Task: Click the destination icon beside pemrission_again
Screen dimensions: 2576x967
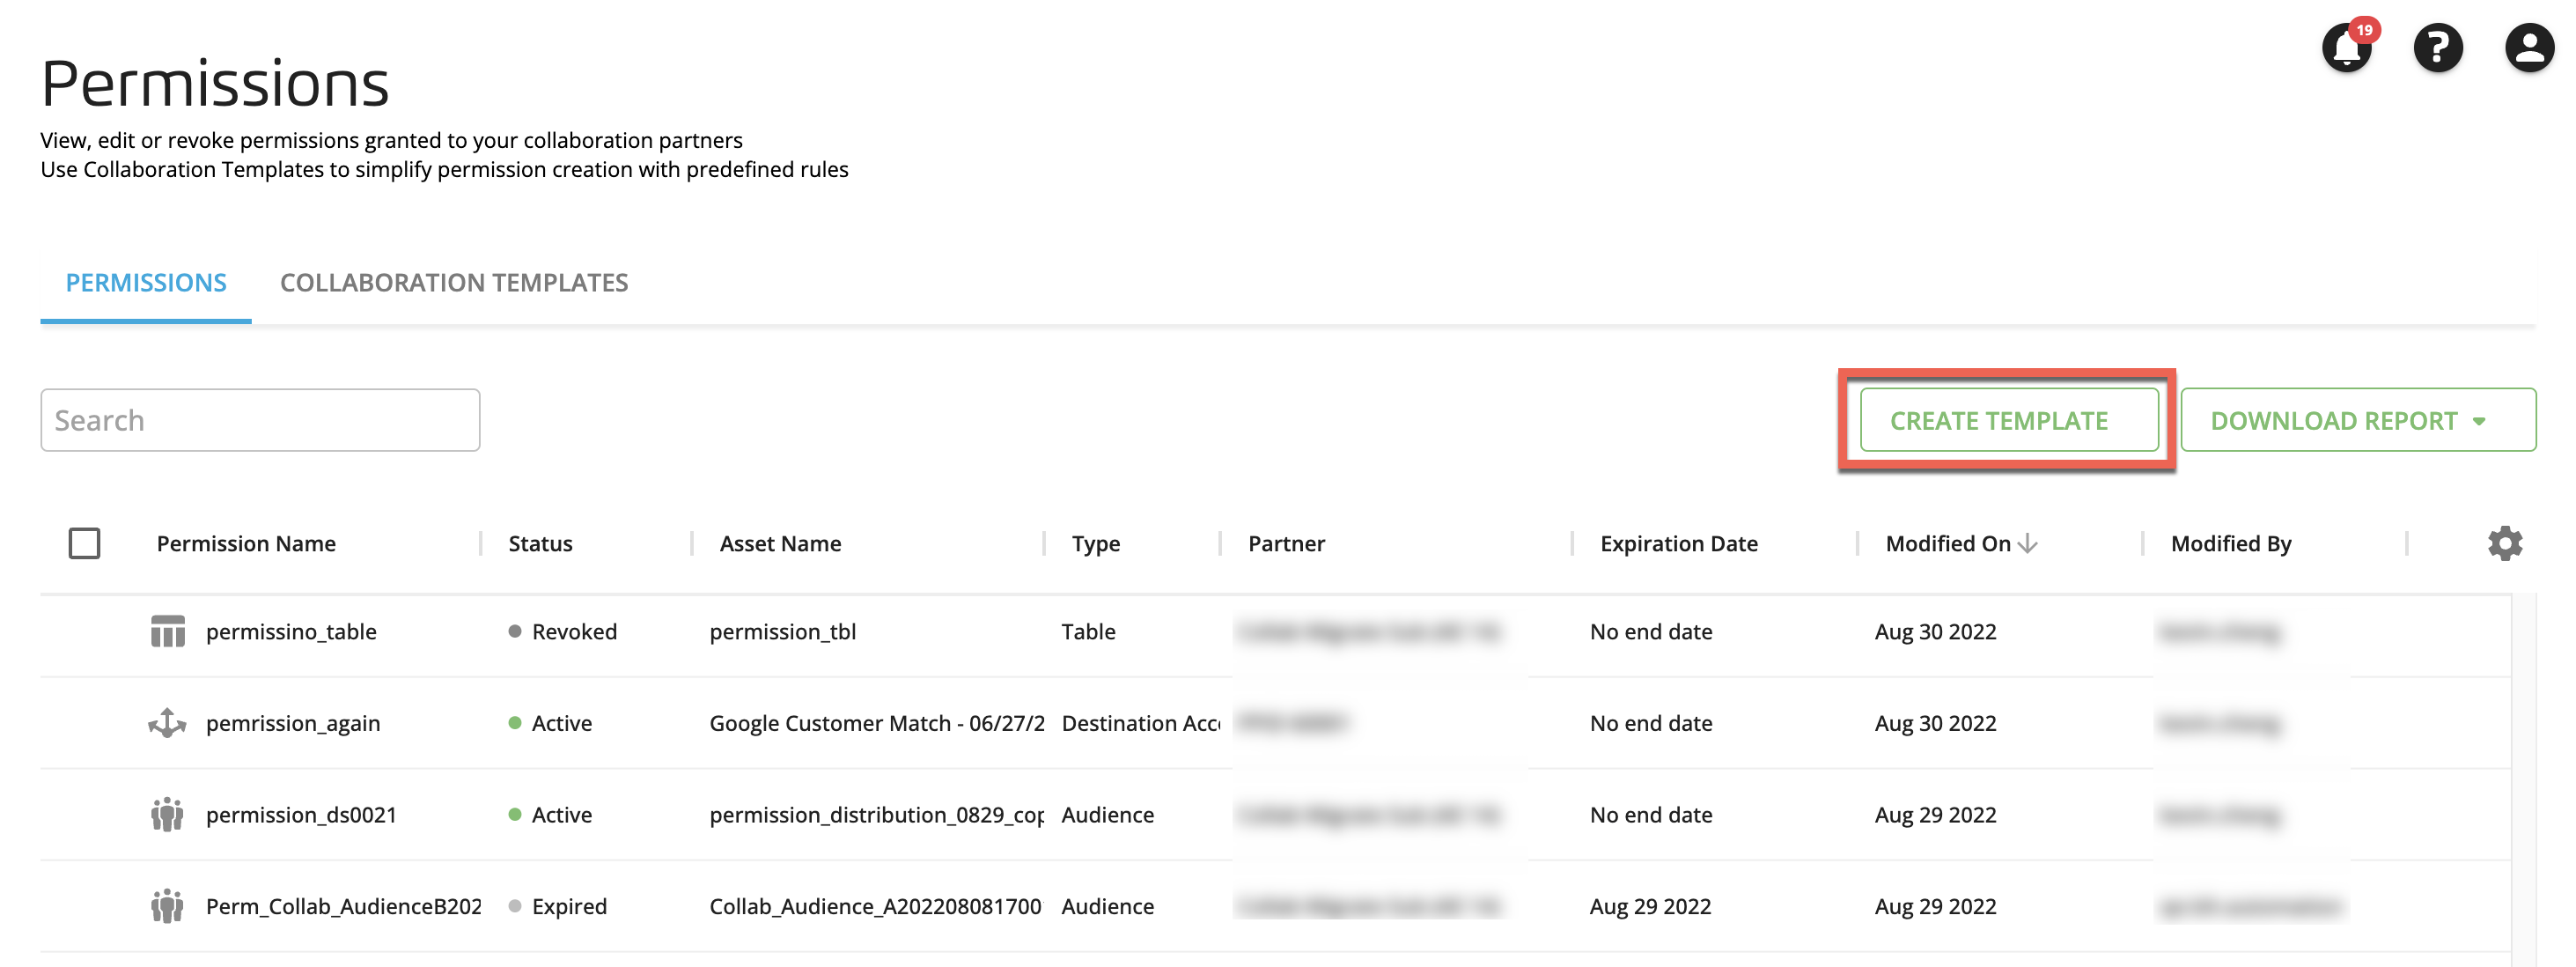Action: click(x=167, y=723)
